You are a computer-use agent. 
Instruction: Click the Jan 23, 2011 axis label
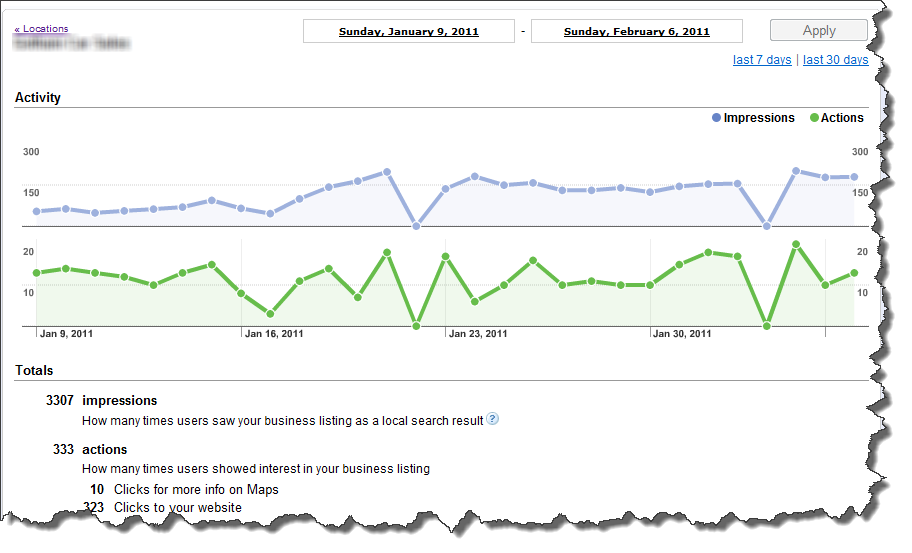pos(477,334)
